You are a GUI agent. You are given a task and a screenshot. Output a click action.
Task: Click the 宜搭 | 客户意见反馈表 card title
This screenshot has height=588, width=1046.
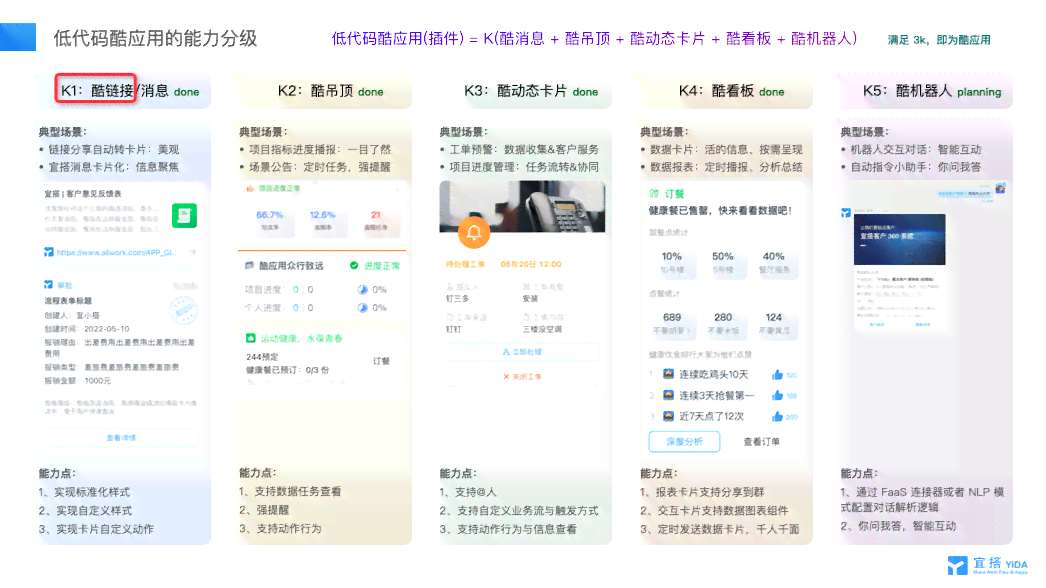(x=83, y=194)
